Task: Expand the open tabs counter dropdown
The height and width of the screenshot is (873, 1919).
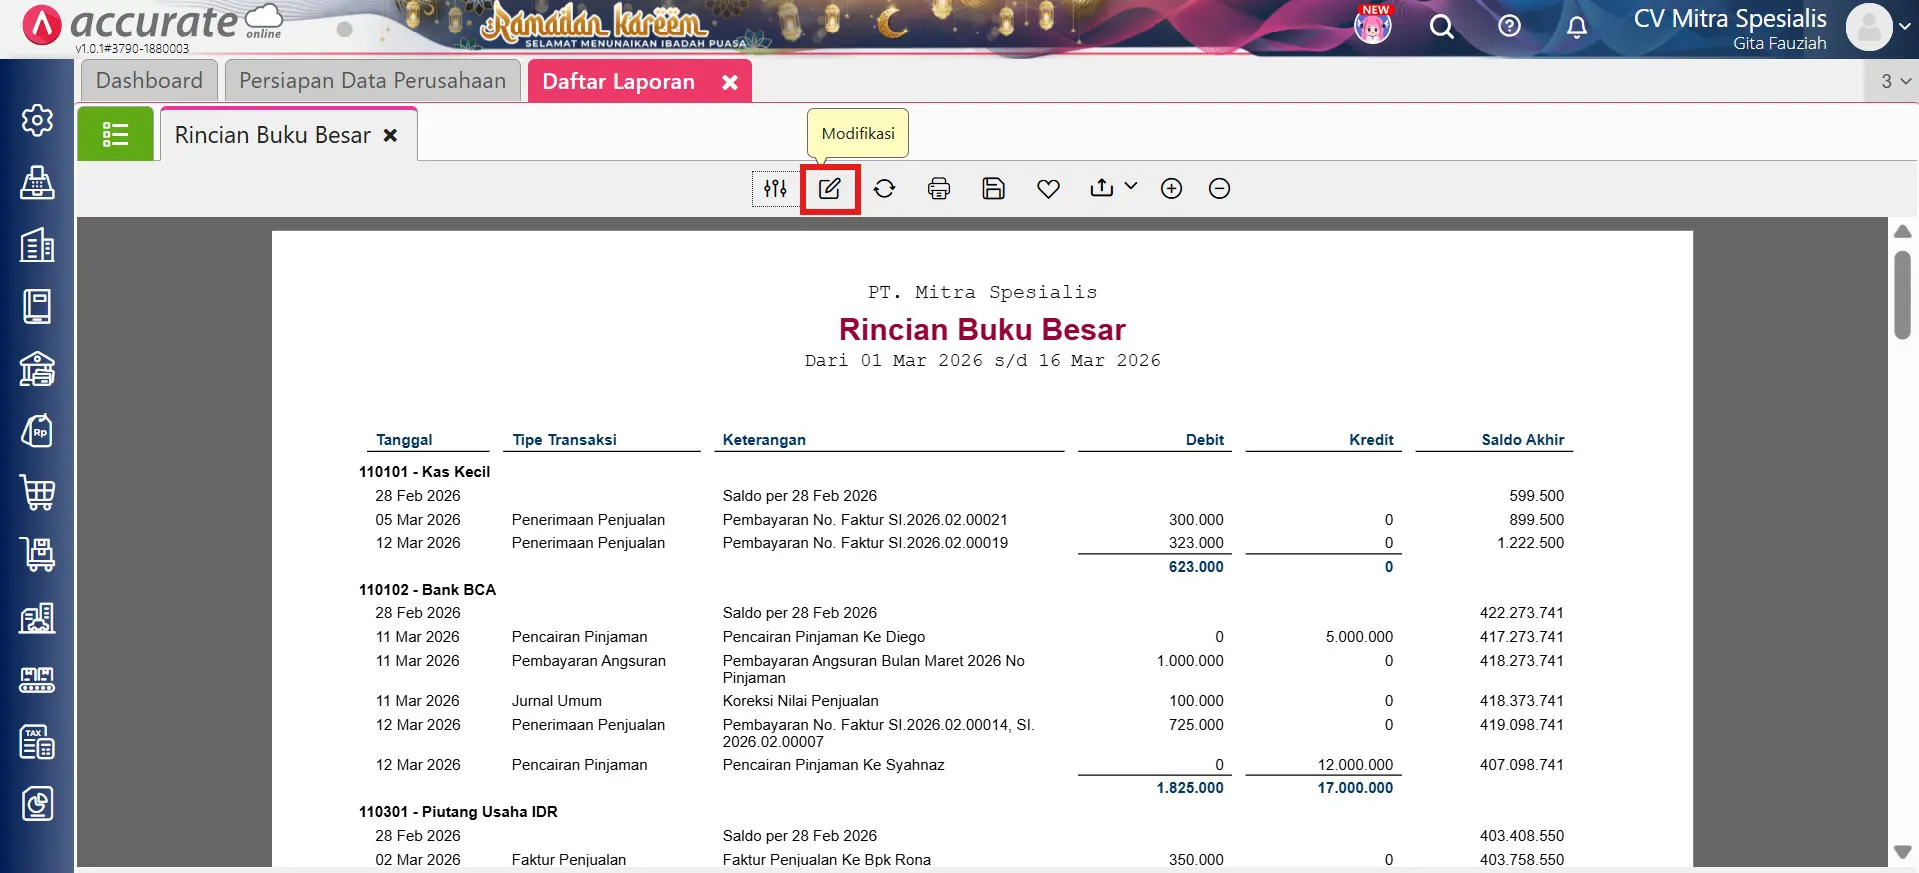Action: 1895,81
